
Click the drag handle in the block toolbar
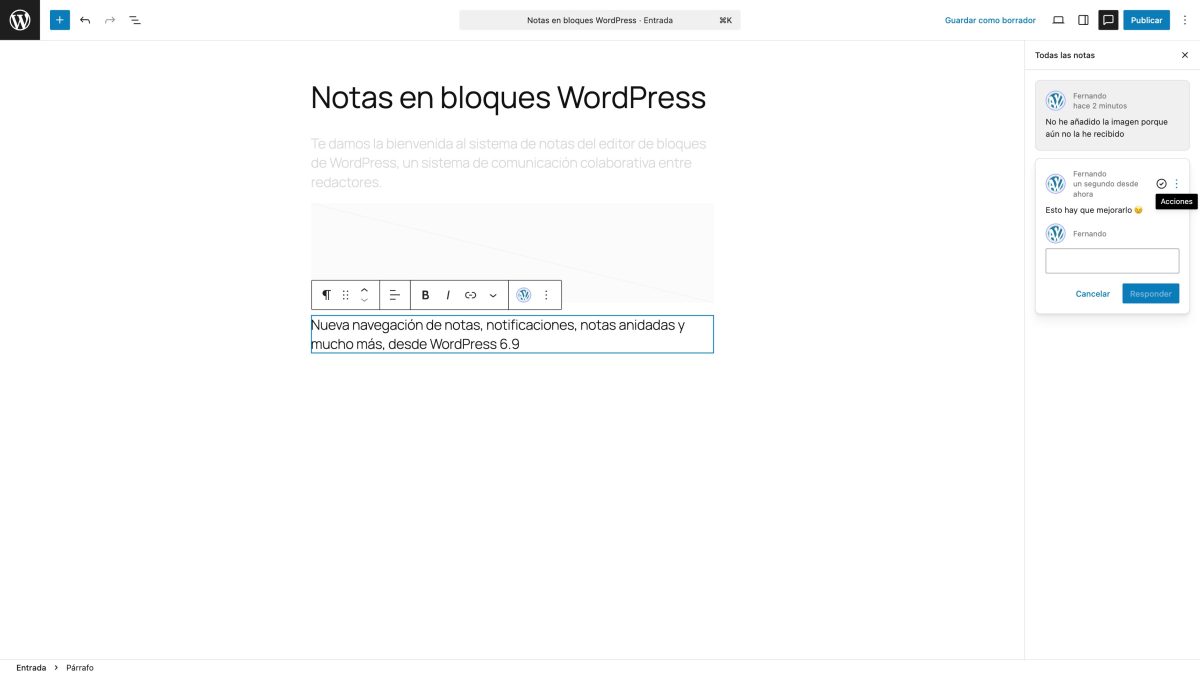[x=345, y=295]
